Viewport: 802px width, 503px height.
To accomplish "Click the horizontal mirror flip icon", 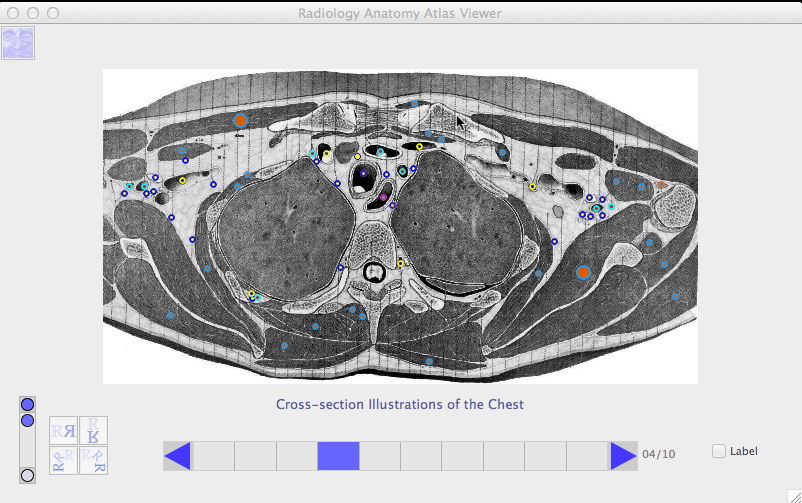I will pyautogui.click(x=64, y=431).
